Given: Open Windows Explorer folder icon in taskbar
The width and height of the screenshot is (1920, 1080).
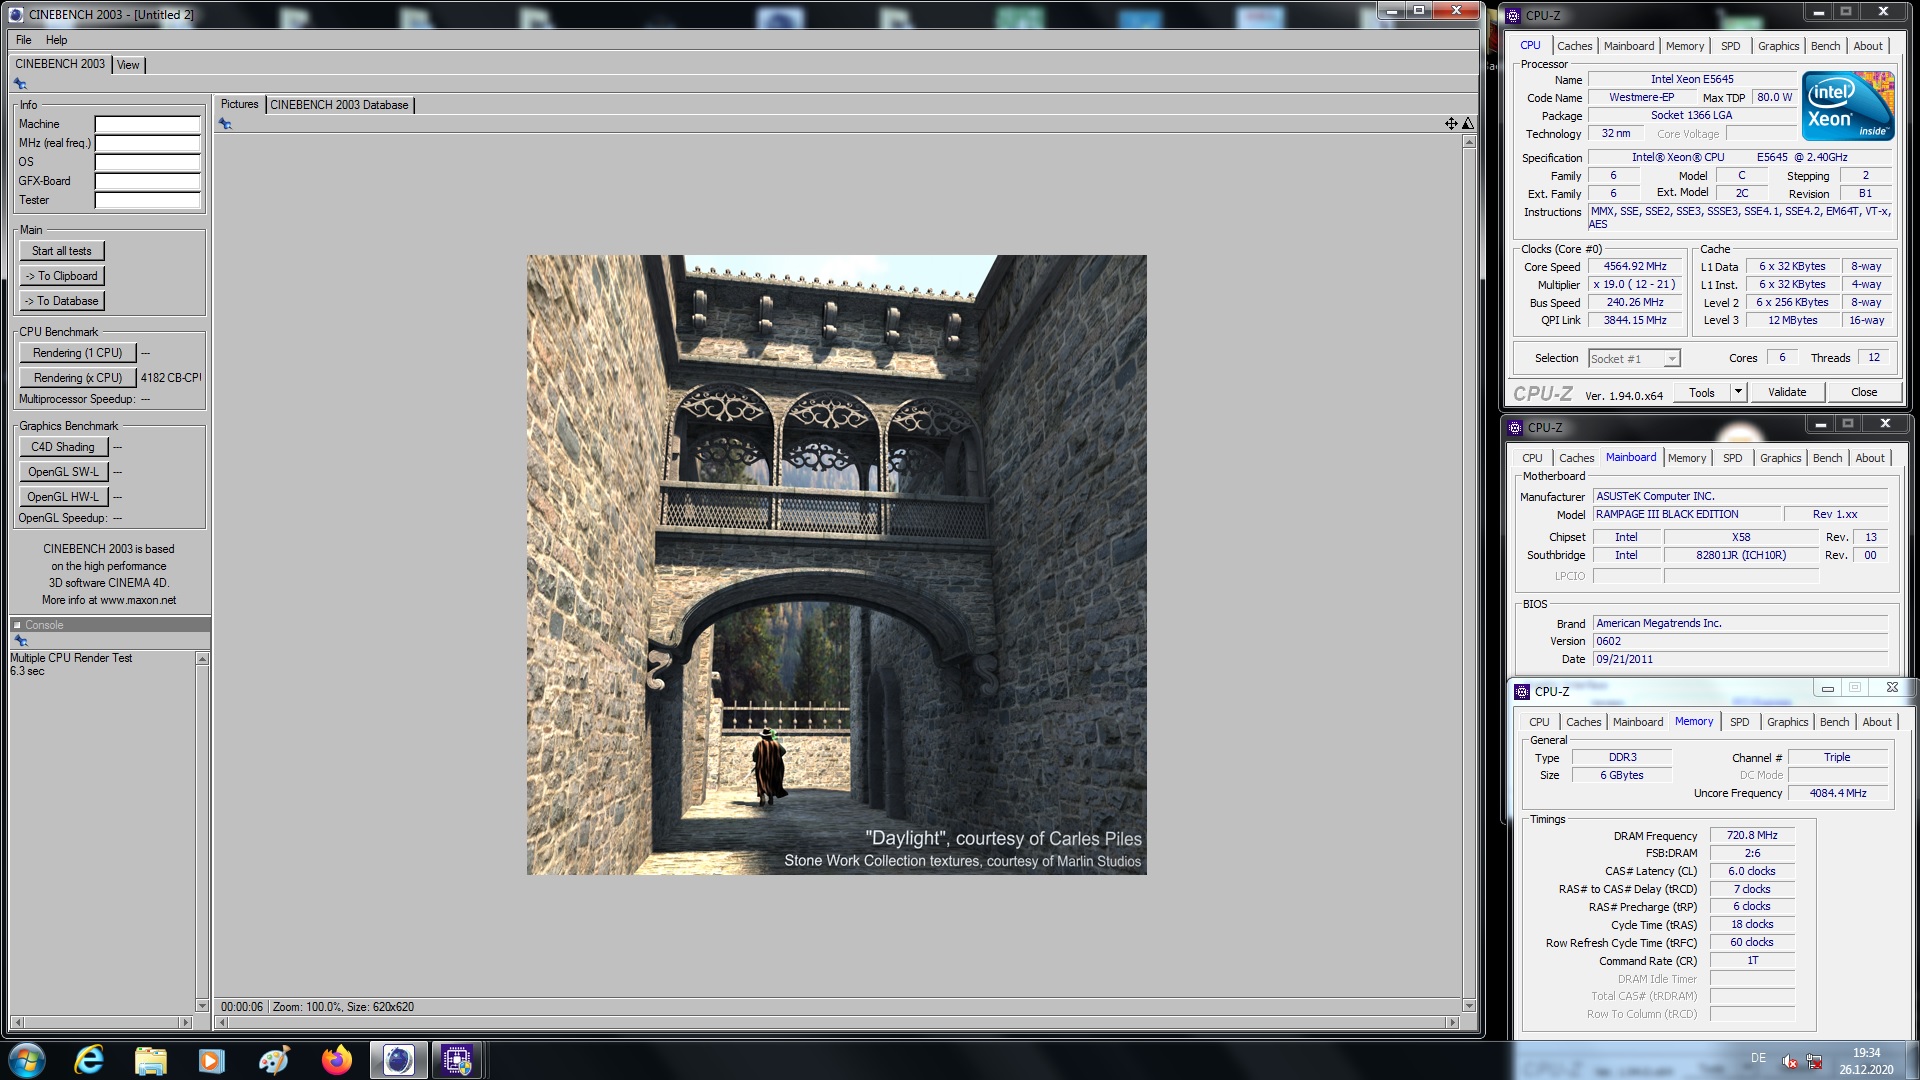Looking at the screenshot, I should [151, 1060].
